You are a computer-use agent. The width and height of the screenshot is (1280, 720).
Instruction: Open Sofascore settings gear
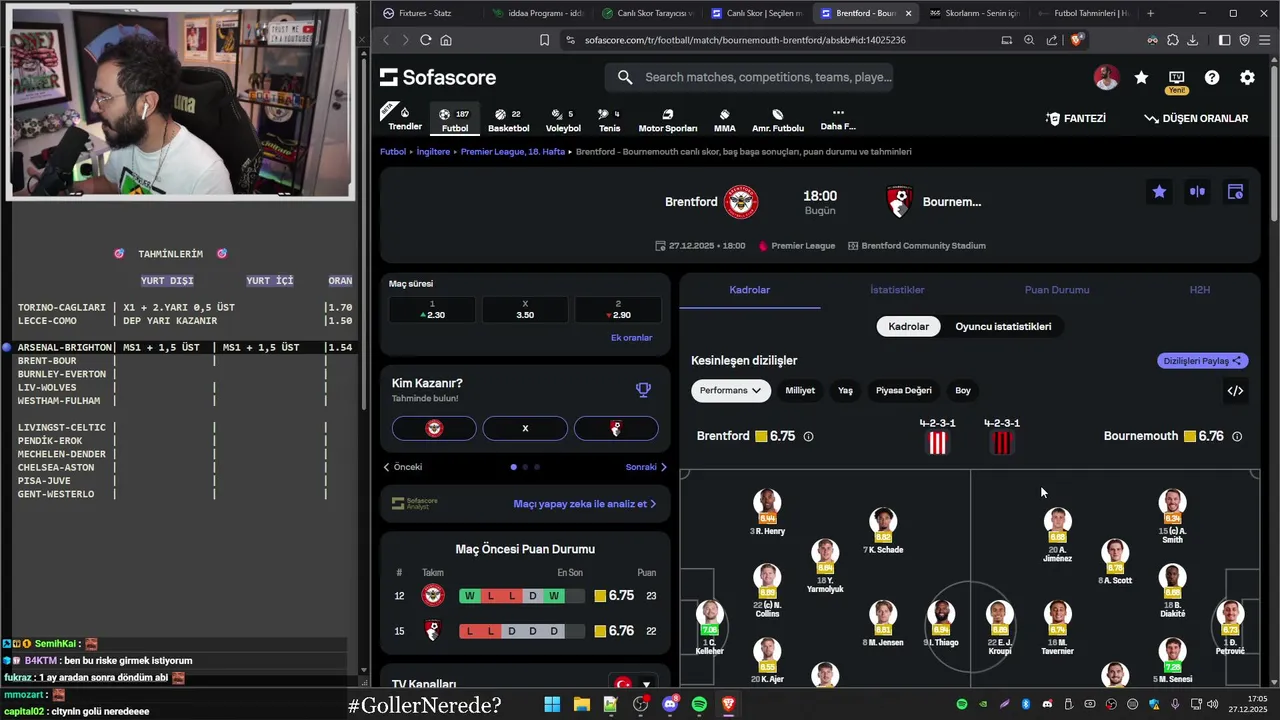click(x=1247, y=77)
